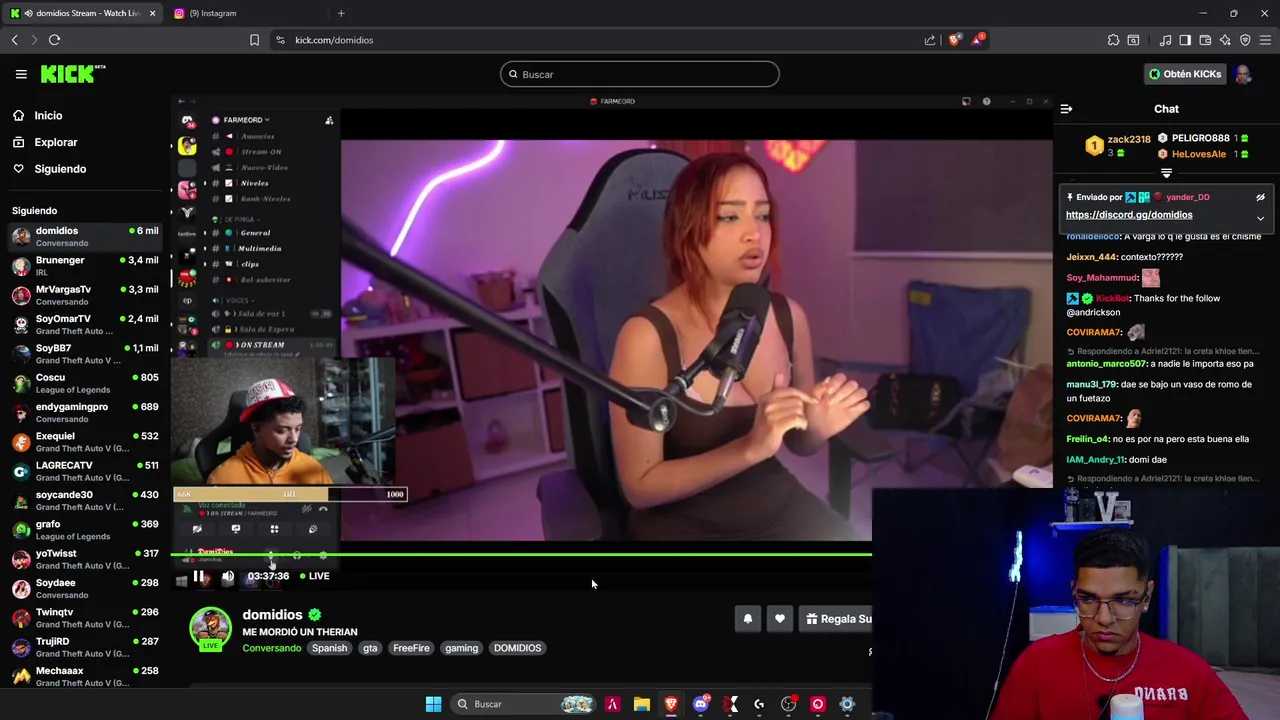This screenshot has width=1280, height=720.
Task: Close the domidios Stream tab
Action: click(x=152, y=13)
